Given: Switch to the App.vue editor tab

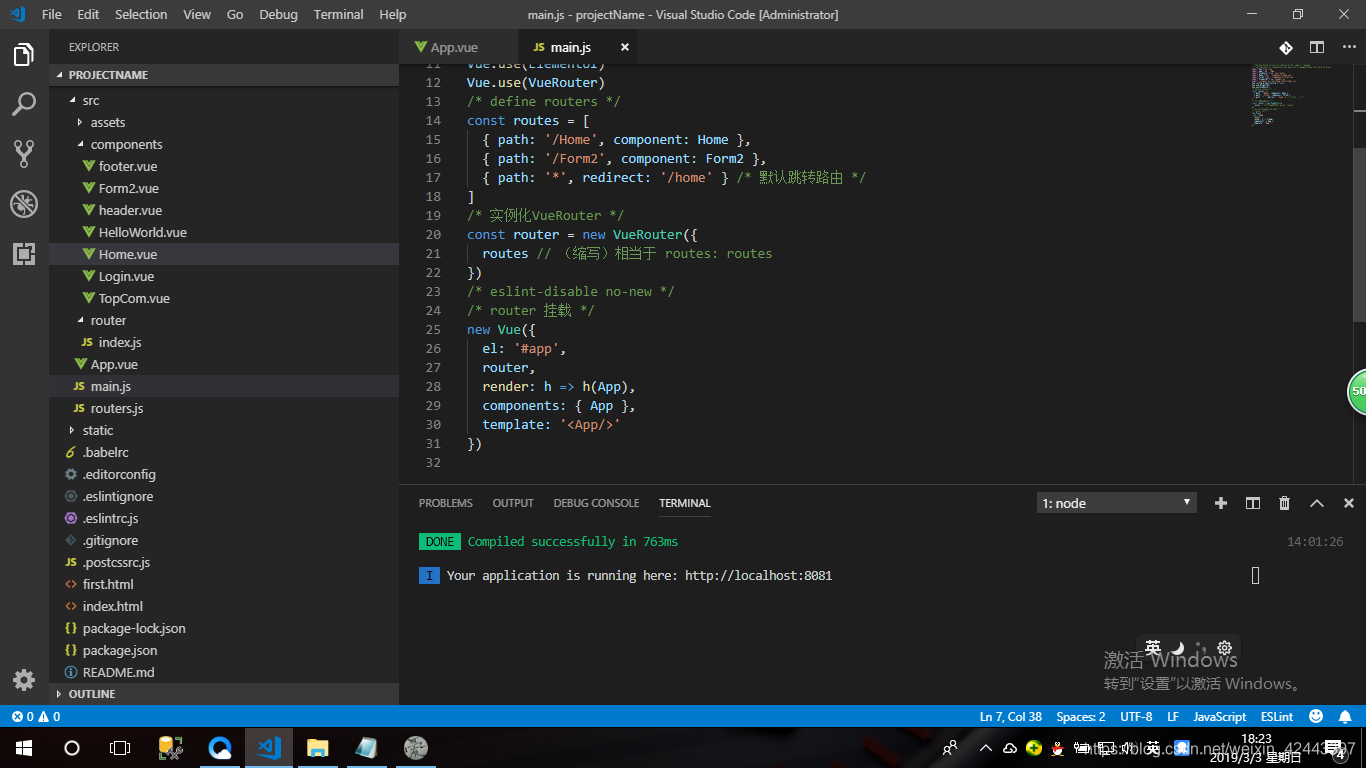Looking at the screenshot, I should point(459,47).
